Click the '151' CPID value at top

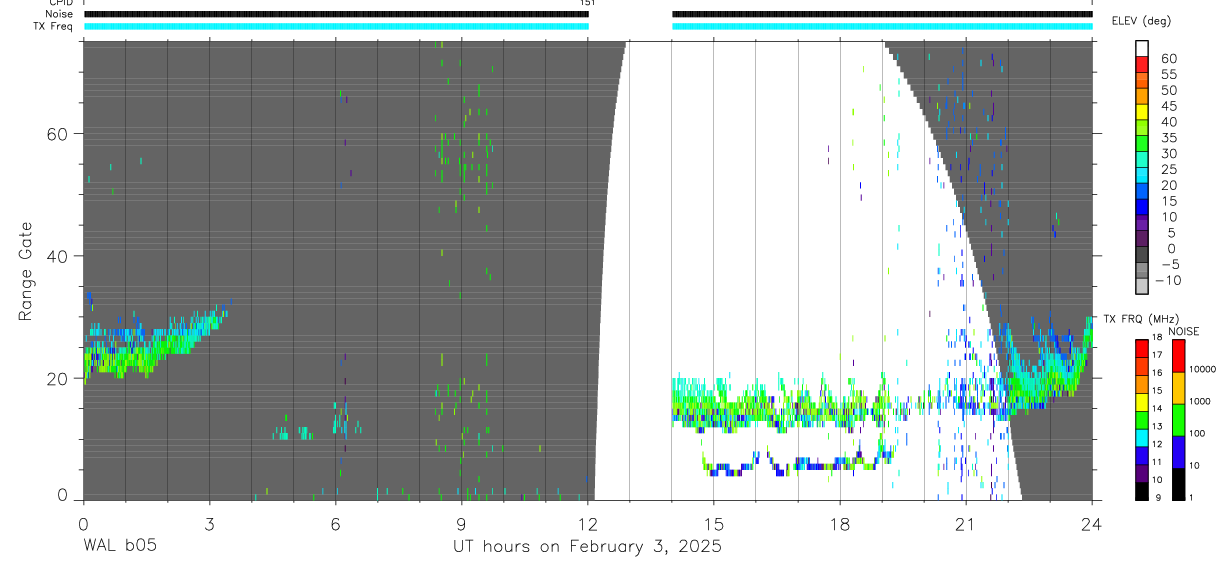(588, 3)
